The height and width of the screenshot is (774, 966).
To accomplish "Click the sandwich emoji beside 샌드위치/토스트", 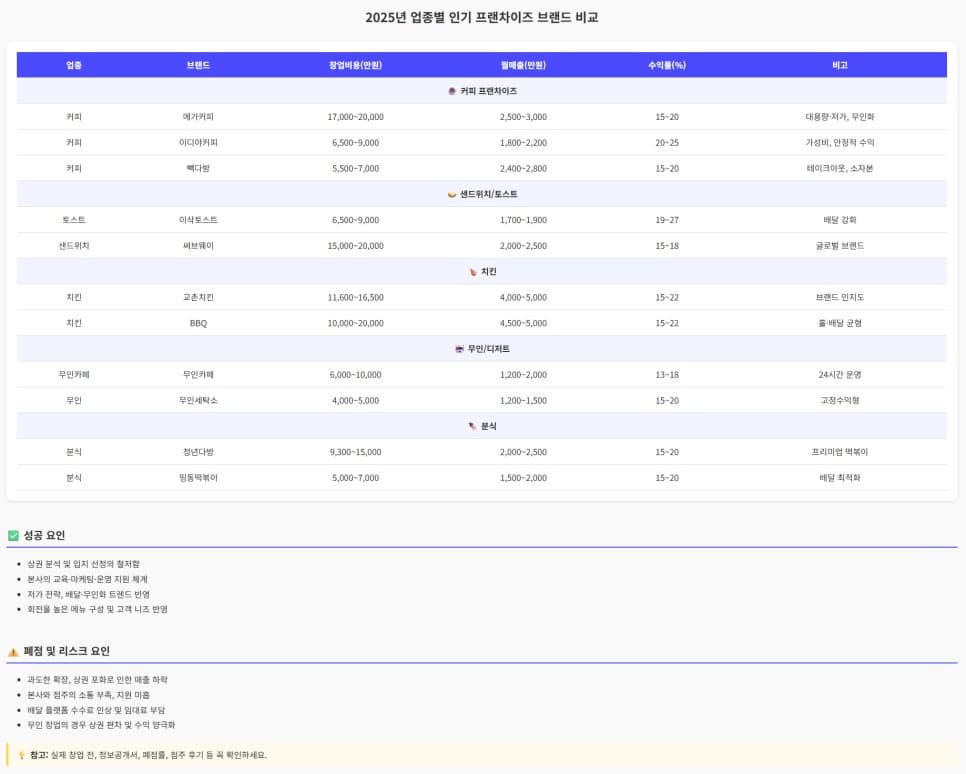I will [x=452, y=194].
